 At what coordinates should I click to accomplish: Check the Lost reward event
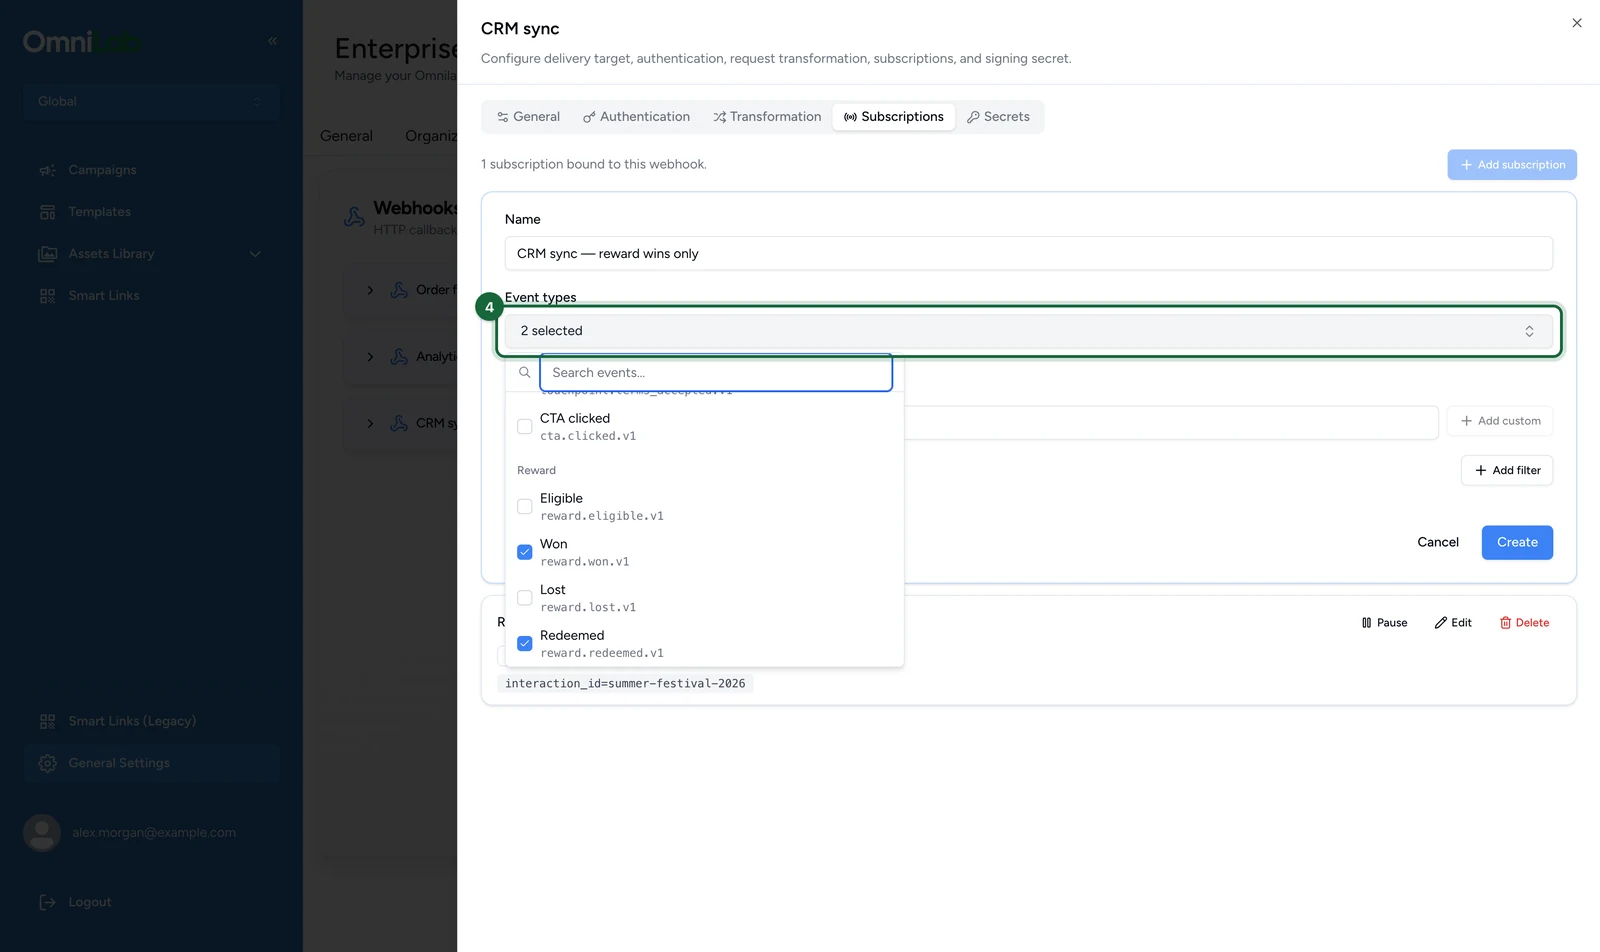[x=524, y=598]
